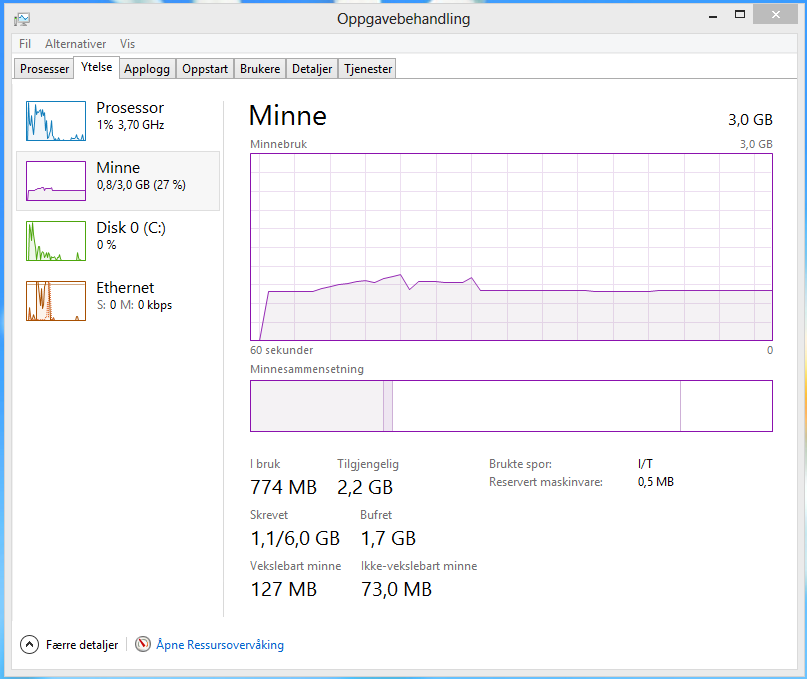Click the Tilgjengelig value 2,2 GB
This screenshot has width=807, height=679.
(365, 487)
